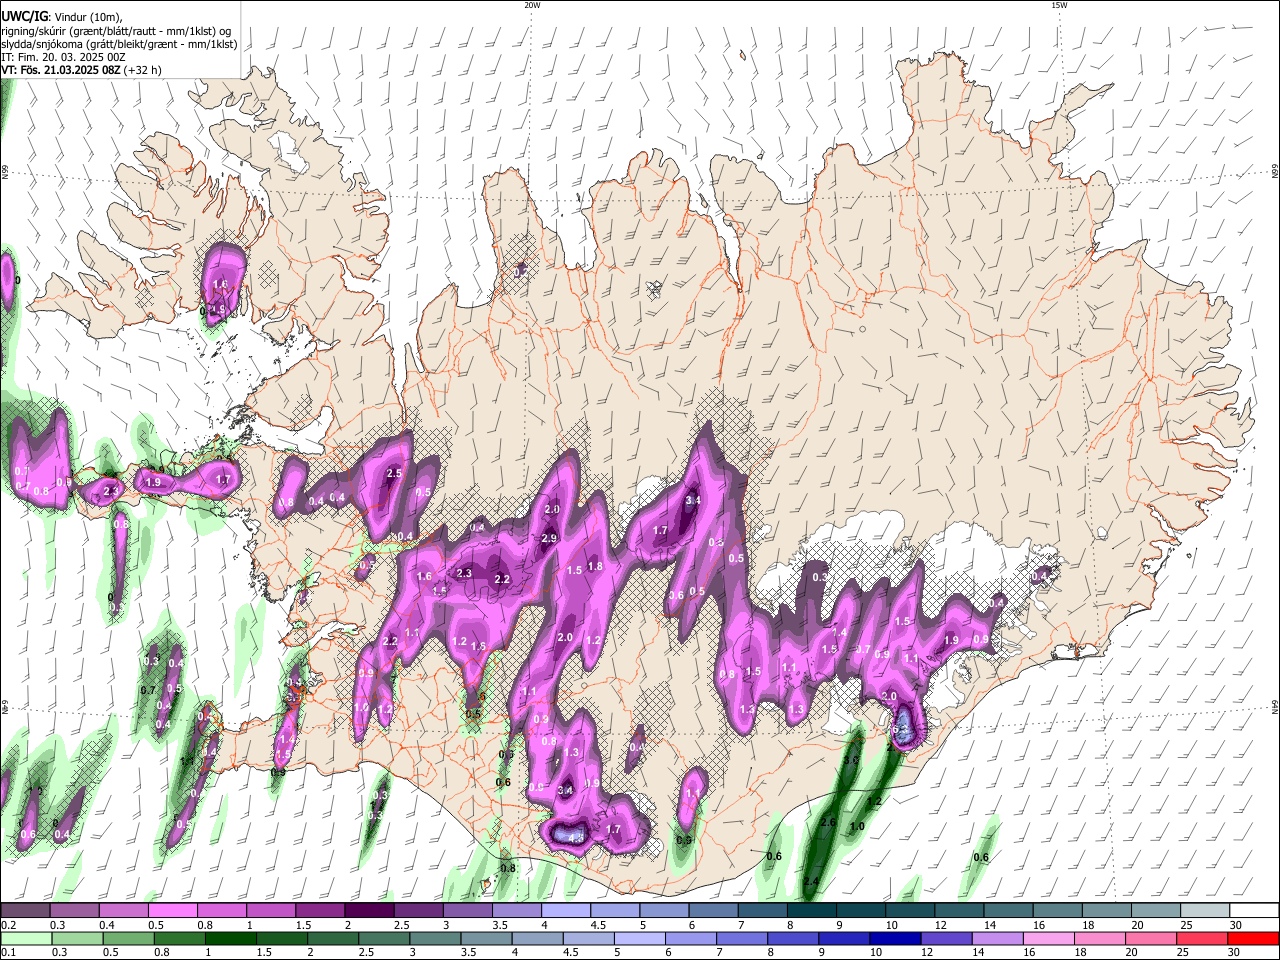Click the 'IT: Fim. 20. 03. 2025 00Z' line
The width and height of the screenshot is (1280, 960).
(x=63, y=57)
